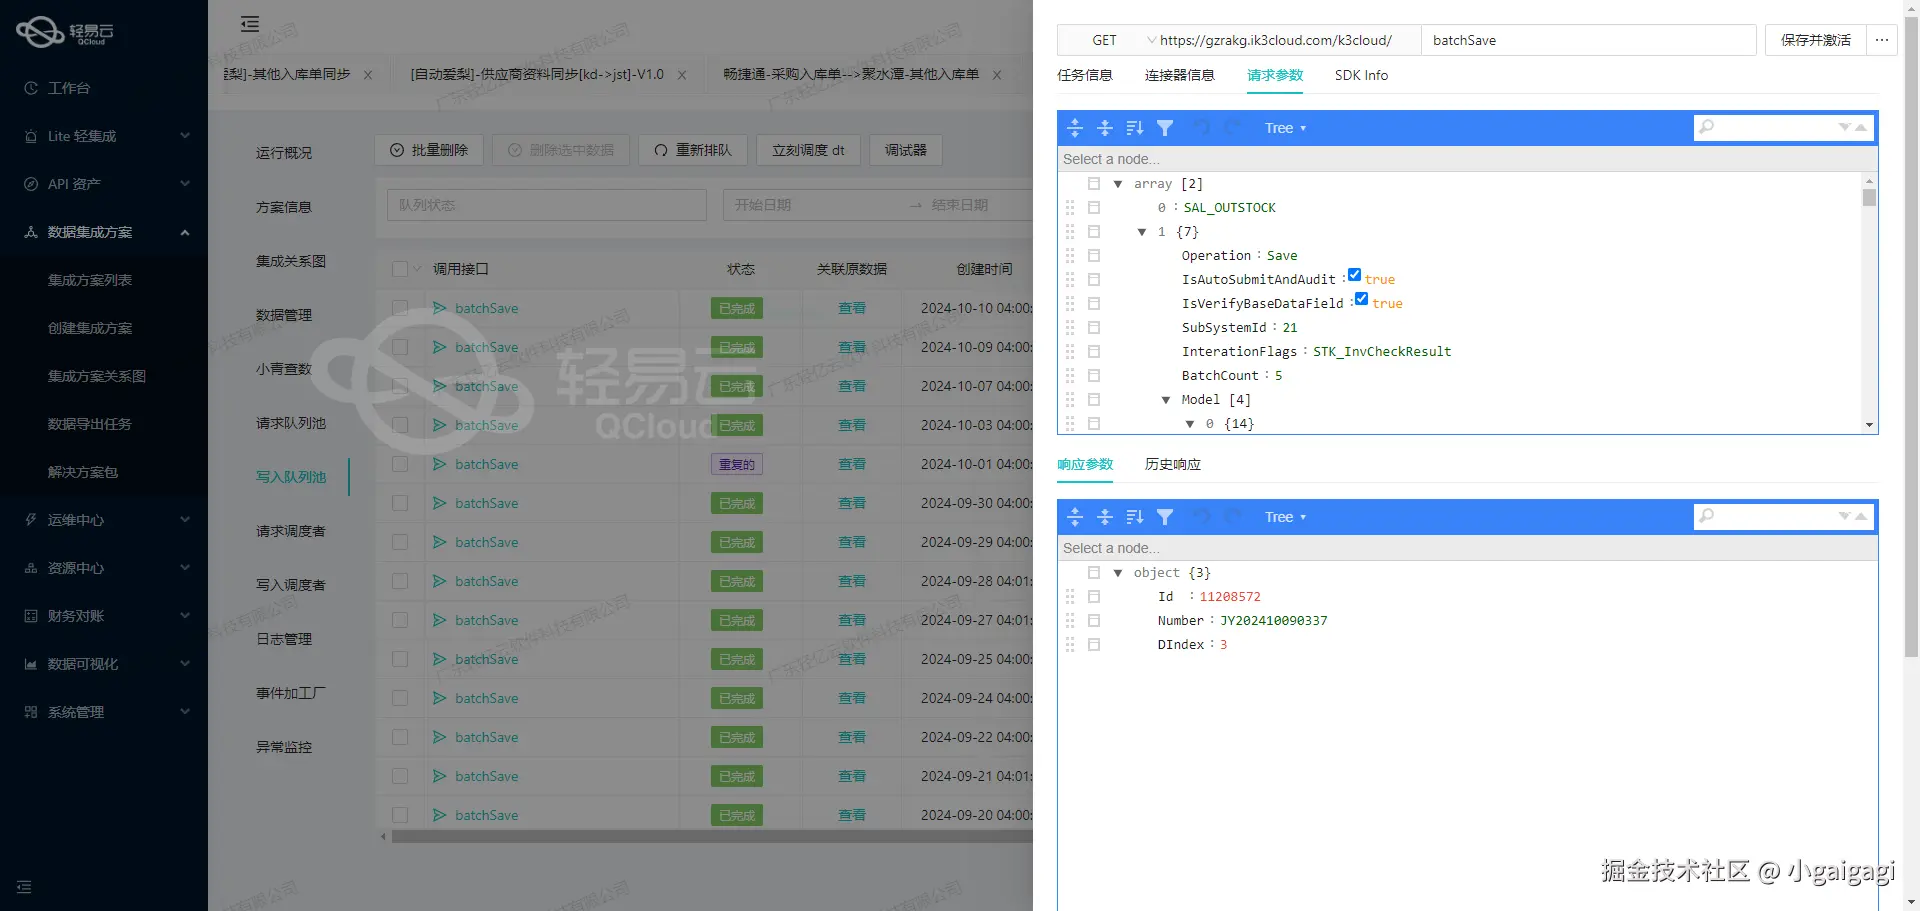Screen dimensions: 1920x911
Task: Select the 运维中心 icon in the sidebar
Action: 30,519
